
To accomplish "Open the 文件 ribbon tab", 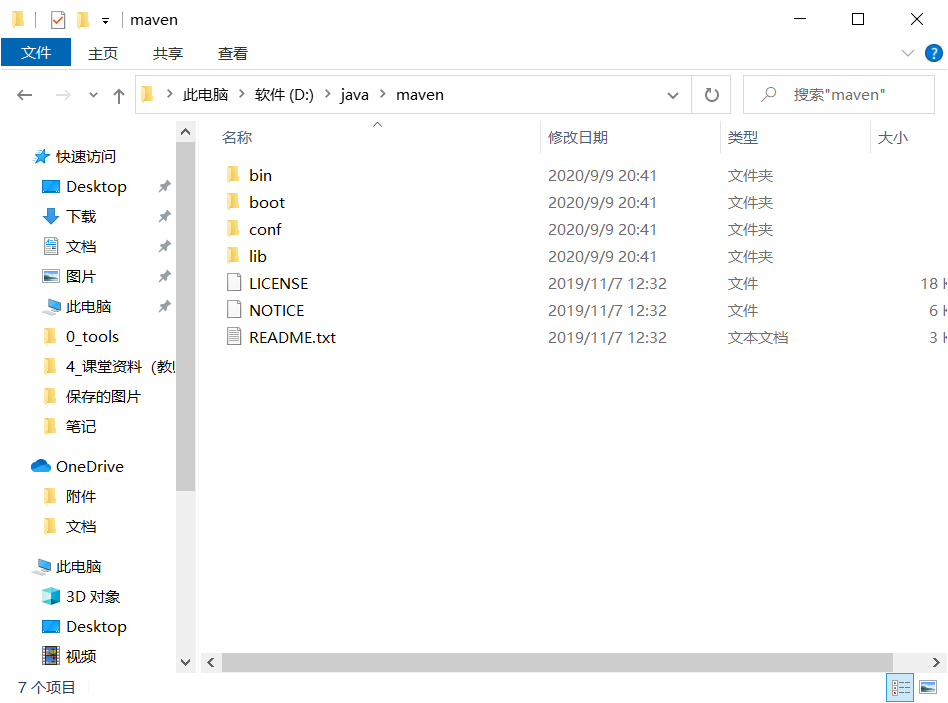I will [x=36, y=53].
